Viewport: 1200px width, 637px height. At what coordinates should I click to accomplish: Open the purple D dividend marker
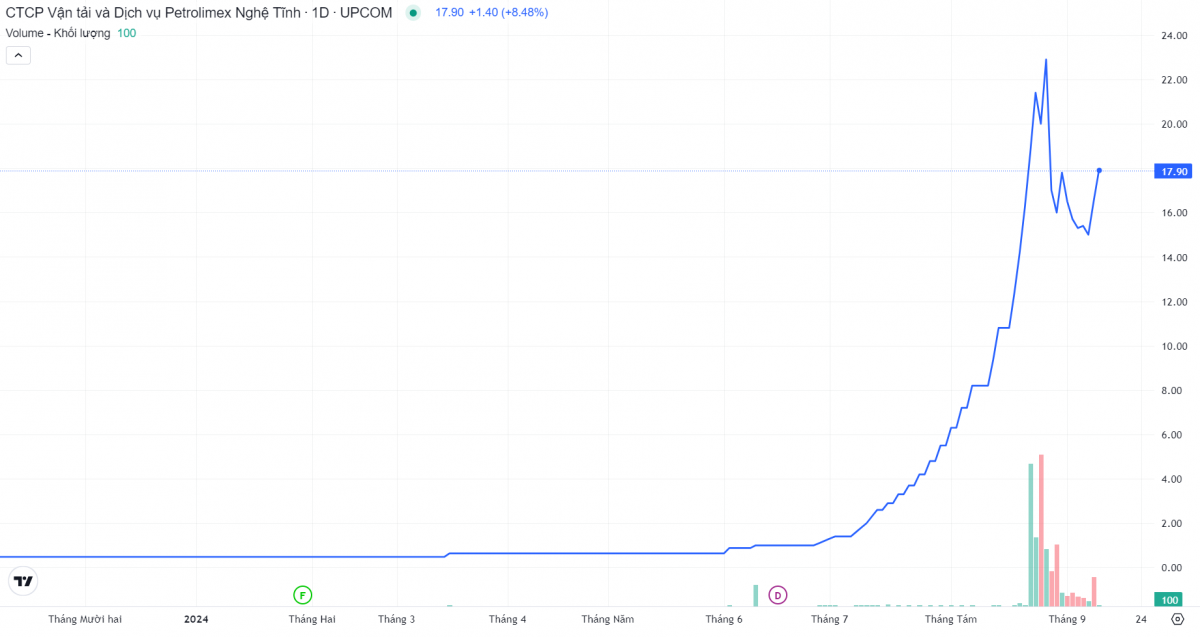pos(777,595)
